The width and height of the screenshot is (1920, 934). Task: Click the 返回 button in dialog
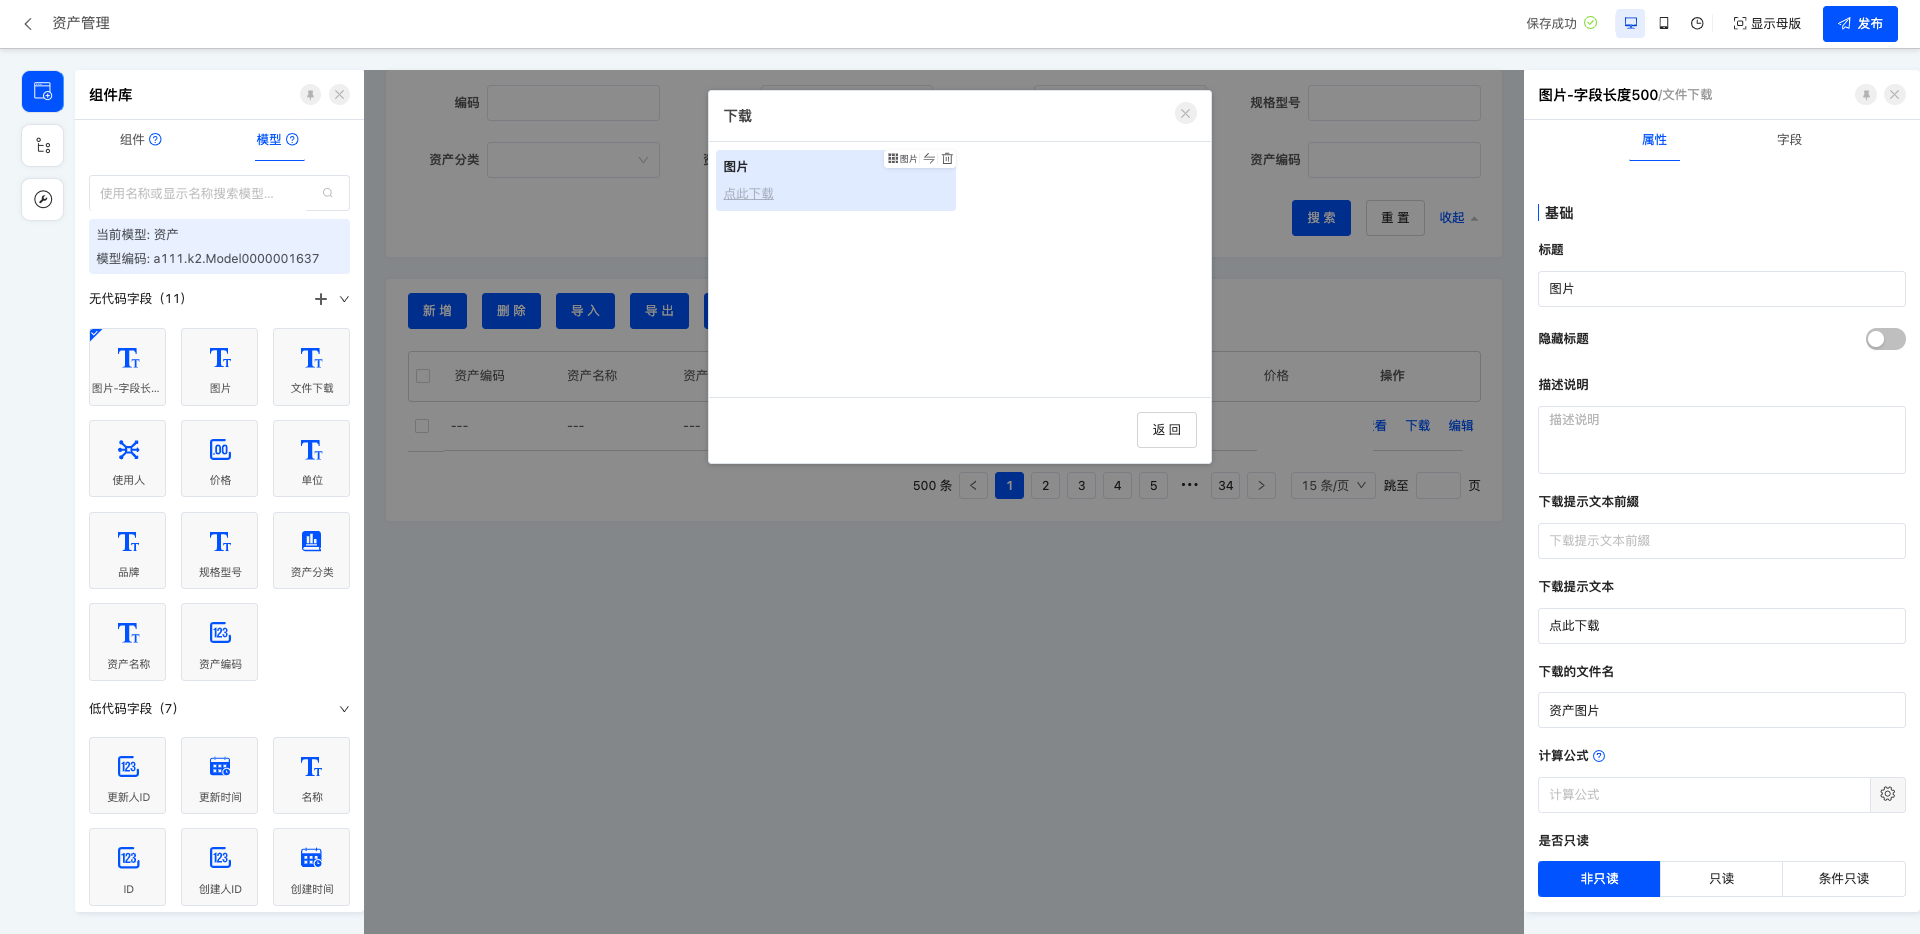1166,430
